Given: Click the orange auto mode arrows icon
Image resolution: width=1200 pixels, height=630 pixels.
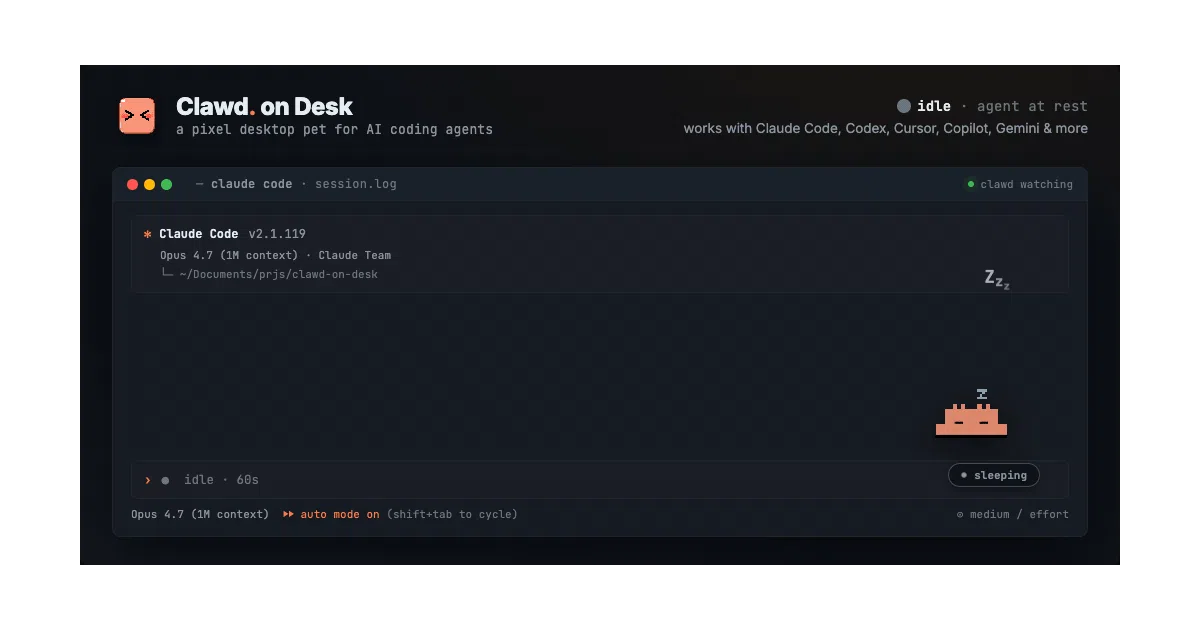Looking at the screenshot, I should click(x=288, y=514).
